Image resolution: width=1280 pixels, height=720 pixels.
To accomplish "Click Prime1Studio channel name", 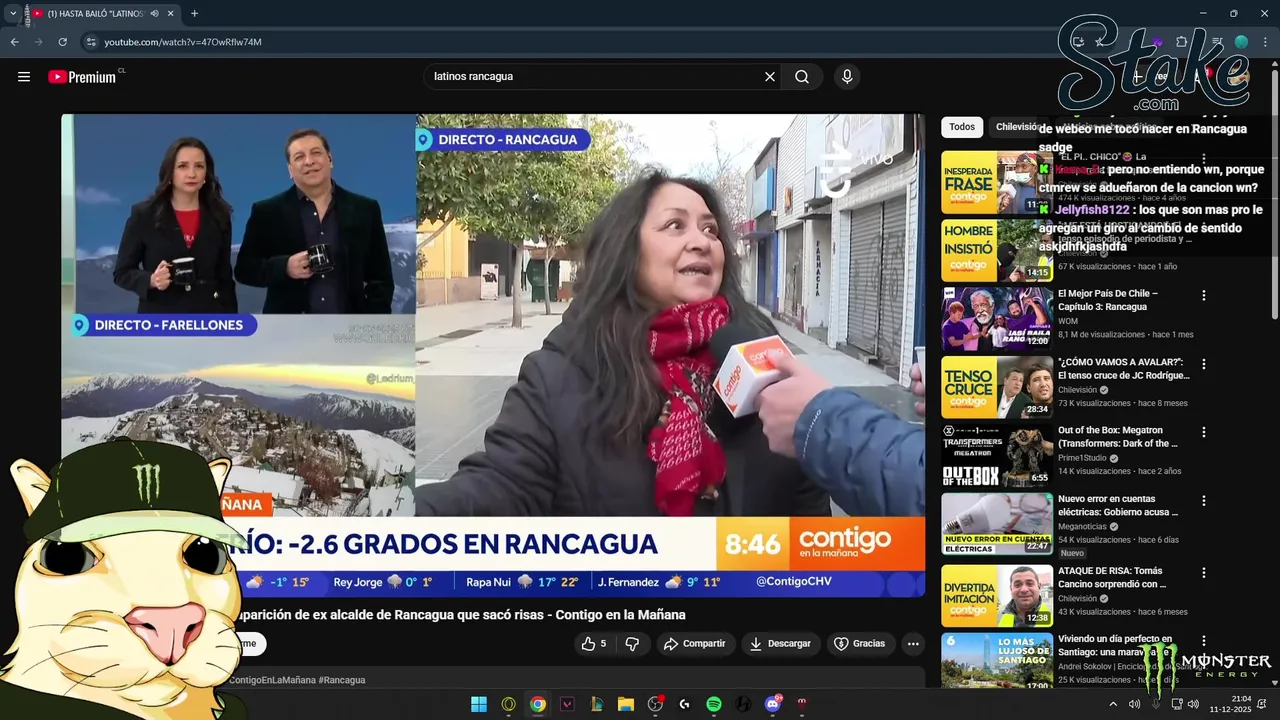I will click(1082, 458).
